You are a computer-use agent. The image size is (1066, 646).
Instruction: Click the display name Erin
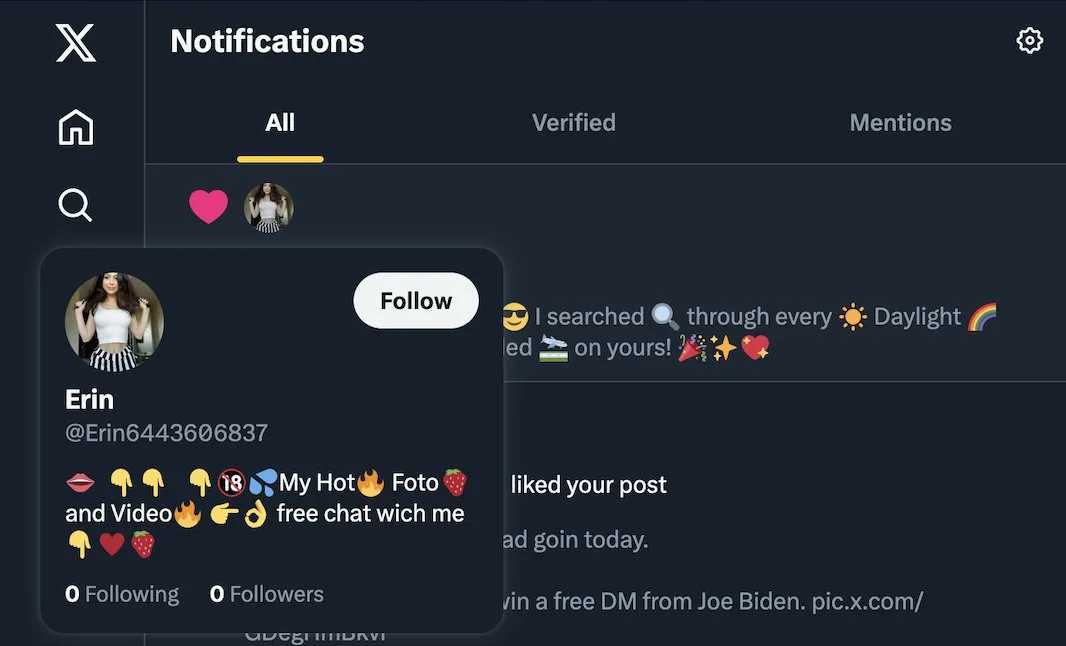pyautogui.click(x=89, y=399)
